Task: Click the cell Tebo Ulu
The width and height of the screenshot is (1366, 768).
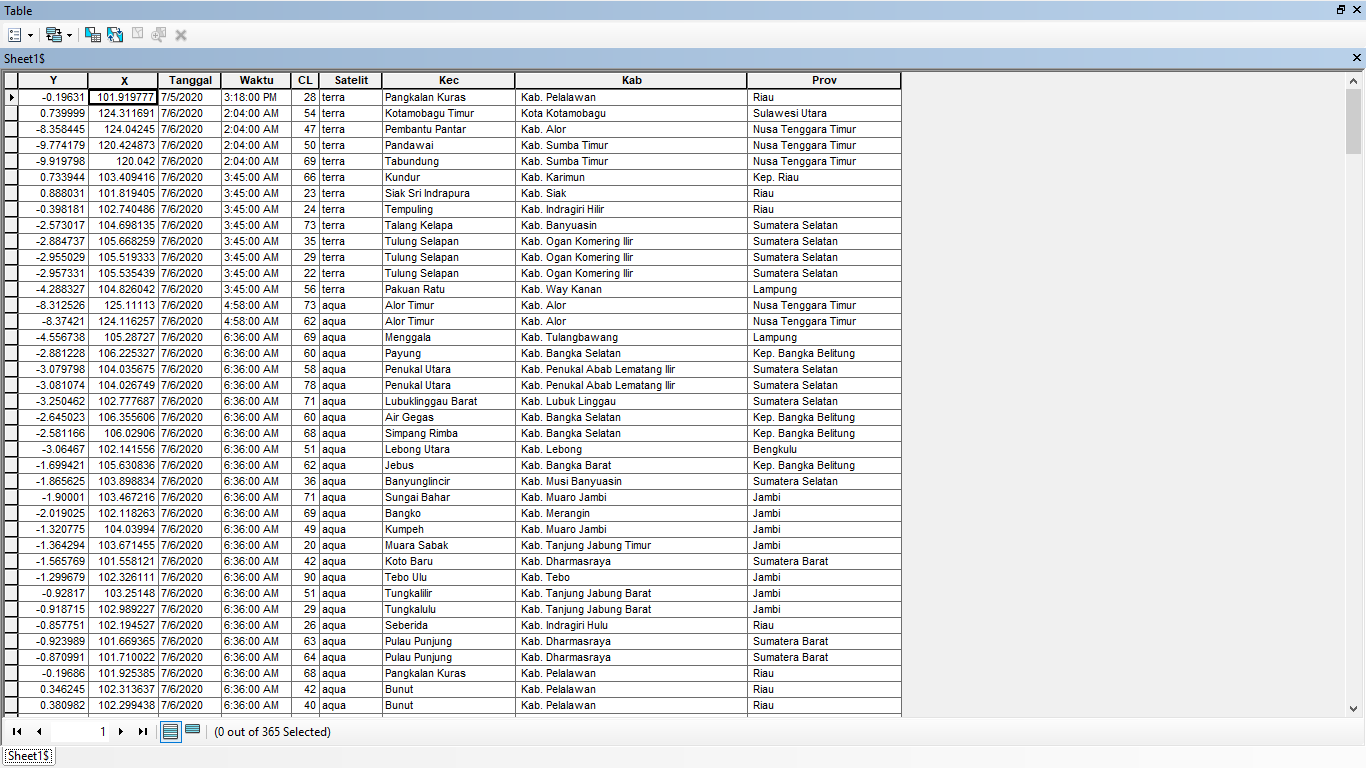Action: click(x=449, y=577)
